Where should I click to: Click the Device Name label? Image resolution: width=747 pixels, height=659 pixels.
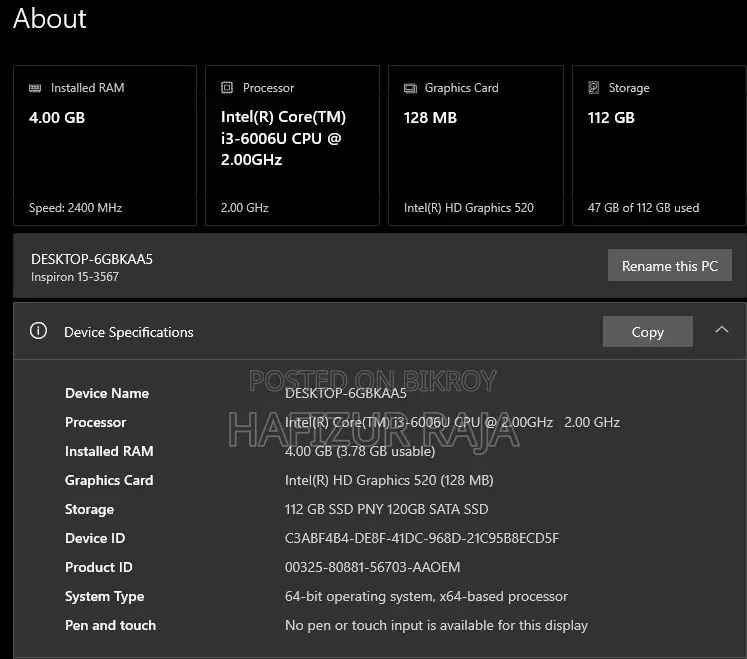coord(107,393)
